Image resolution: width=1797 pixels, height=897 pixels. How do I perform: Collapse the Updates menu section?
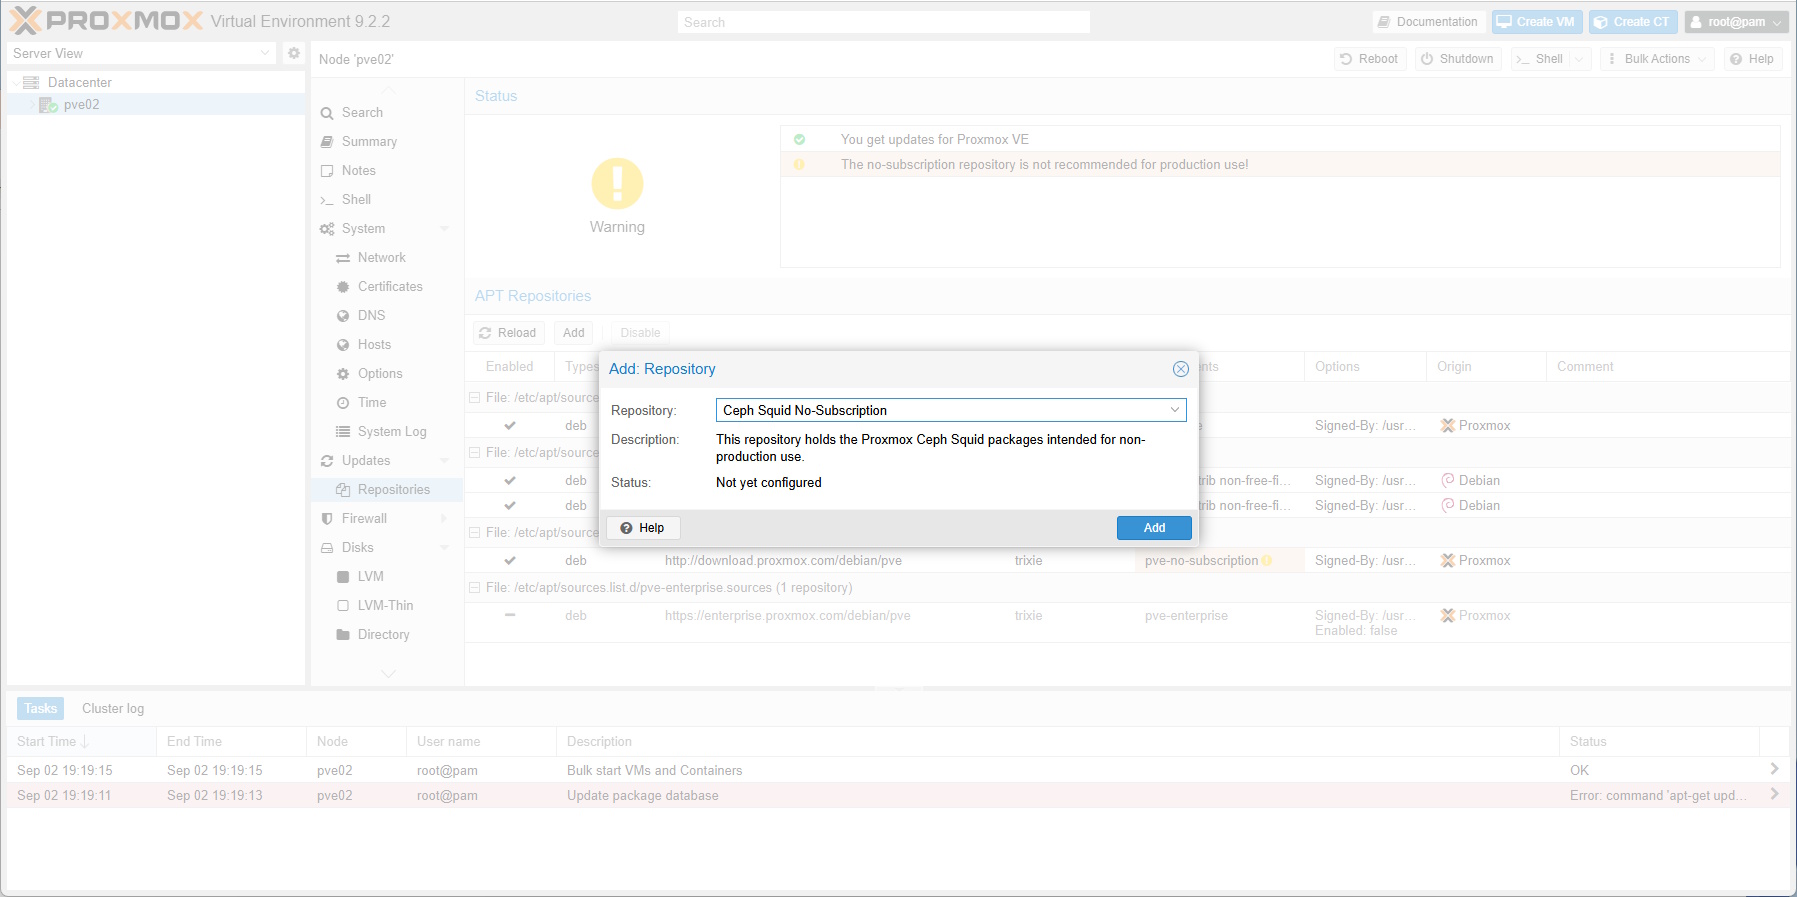[444, 461]
